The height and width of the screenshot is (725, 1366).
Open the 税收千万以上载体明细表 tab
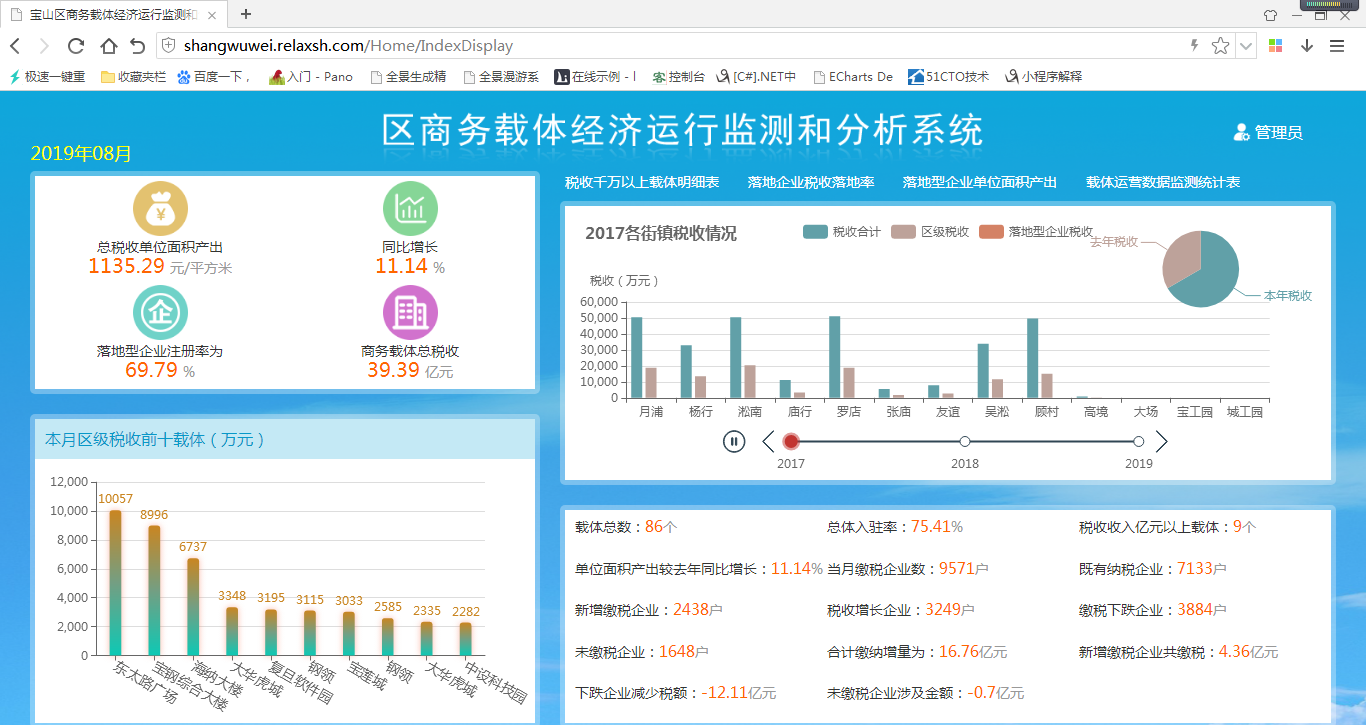(x=642, y=182)
